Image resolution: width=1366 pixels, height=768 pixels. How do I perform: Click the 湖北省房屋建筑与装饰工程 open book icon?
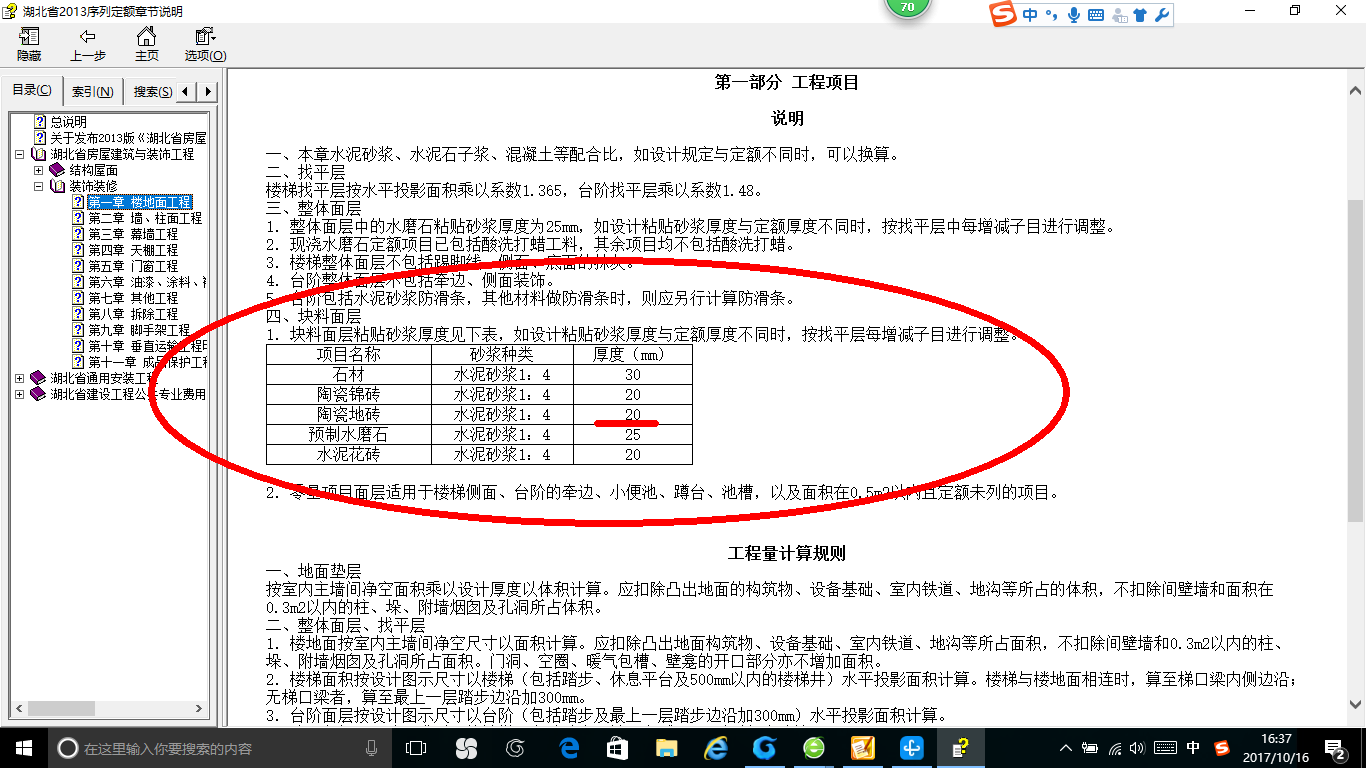38,154
